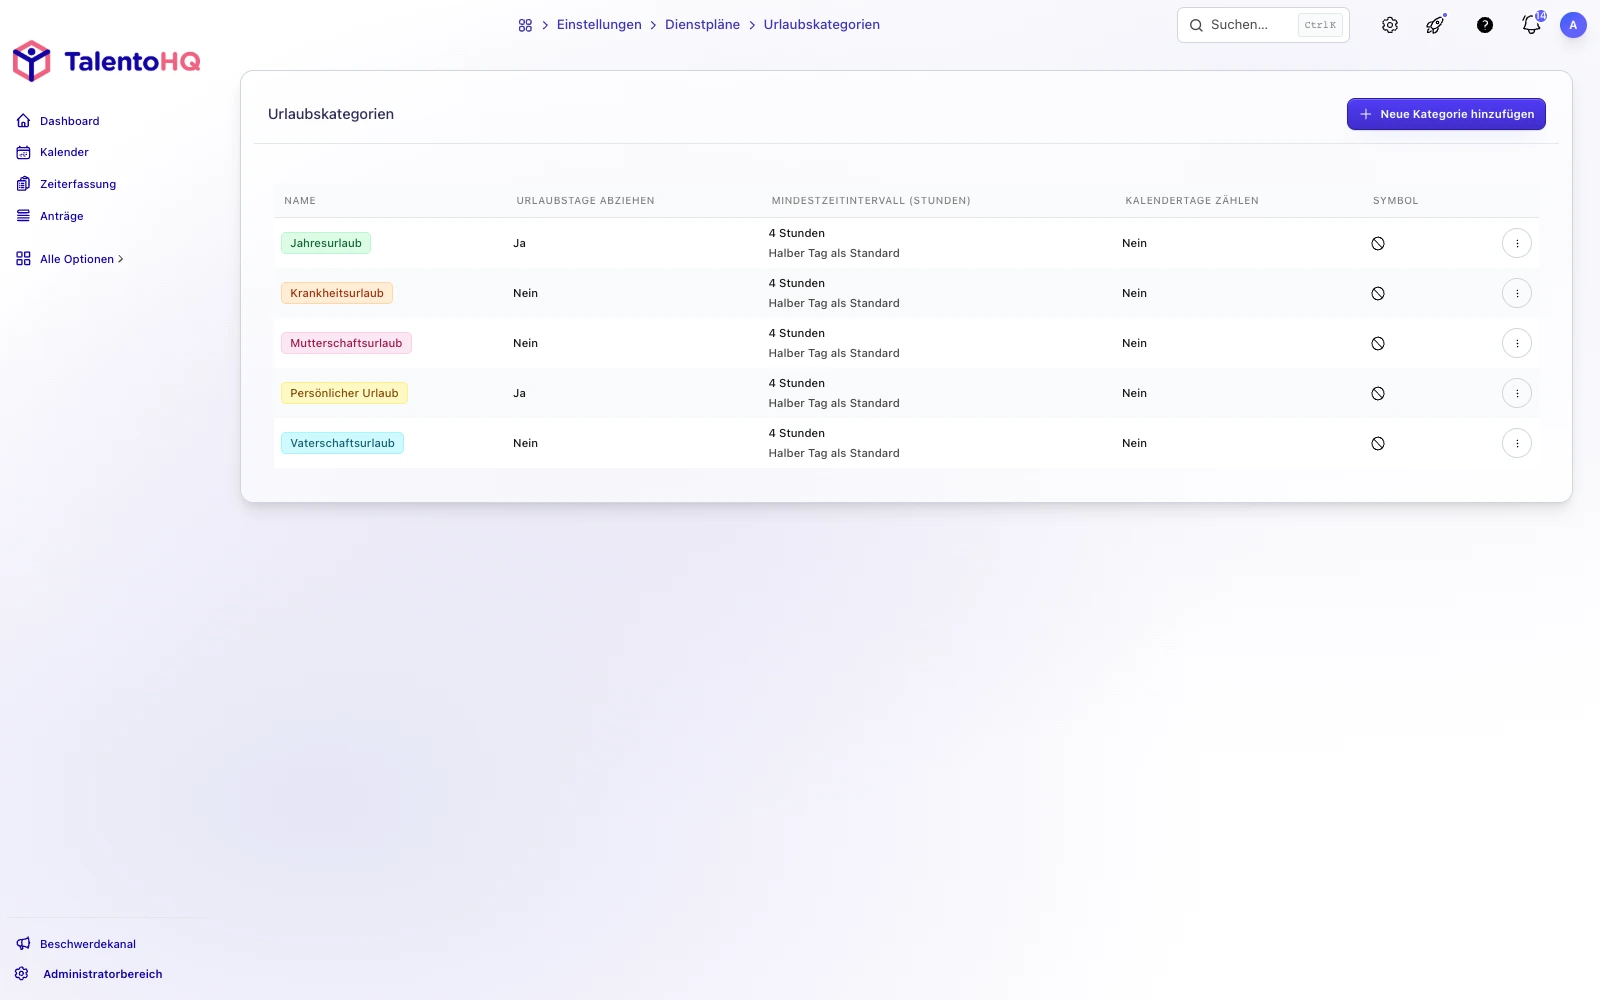The image size is (1600, 1000).
Task: Navigate to Einstellungen breadcrumb
Action: tap(599, 25)
